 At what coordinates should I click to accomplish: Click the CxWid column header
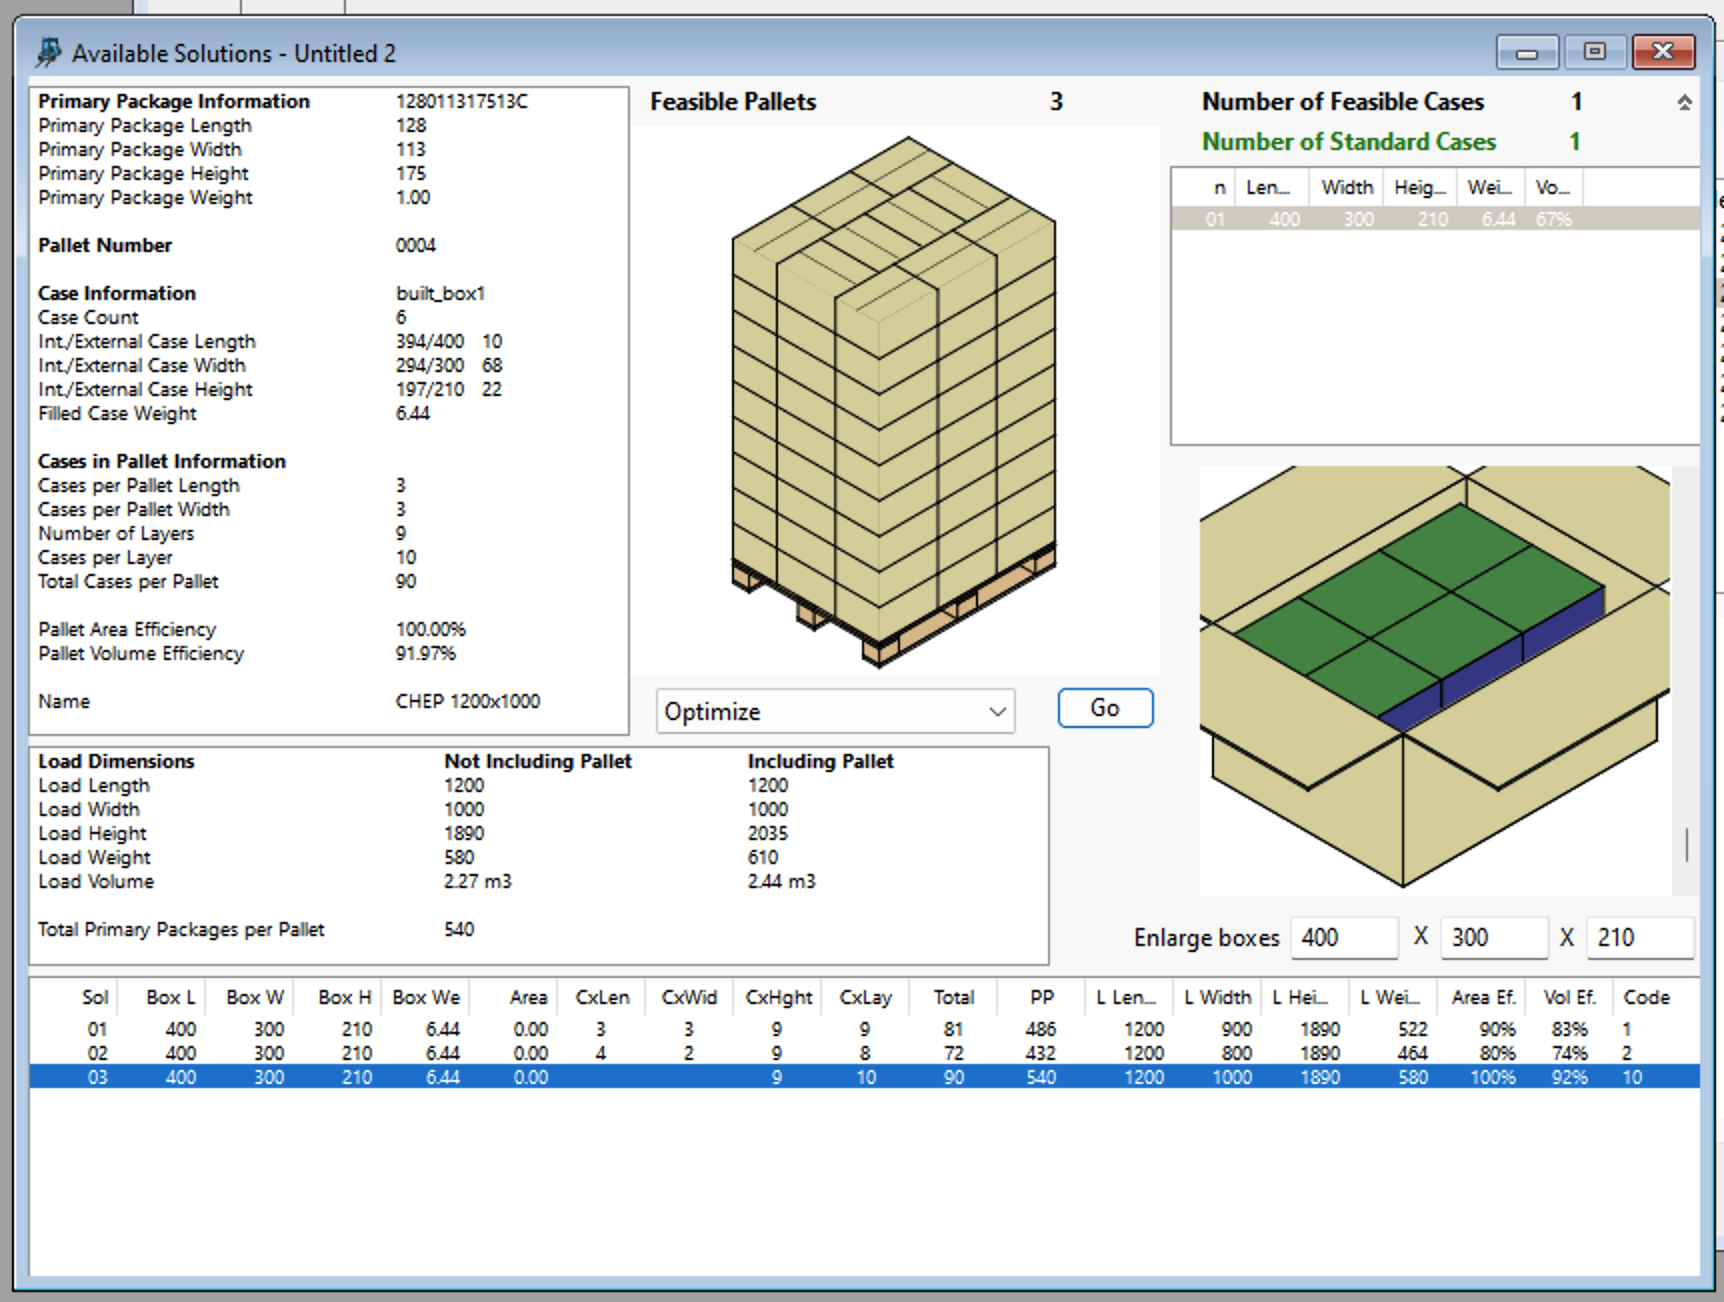tap(689, 997)
